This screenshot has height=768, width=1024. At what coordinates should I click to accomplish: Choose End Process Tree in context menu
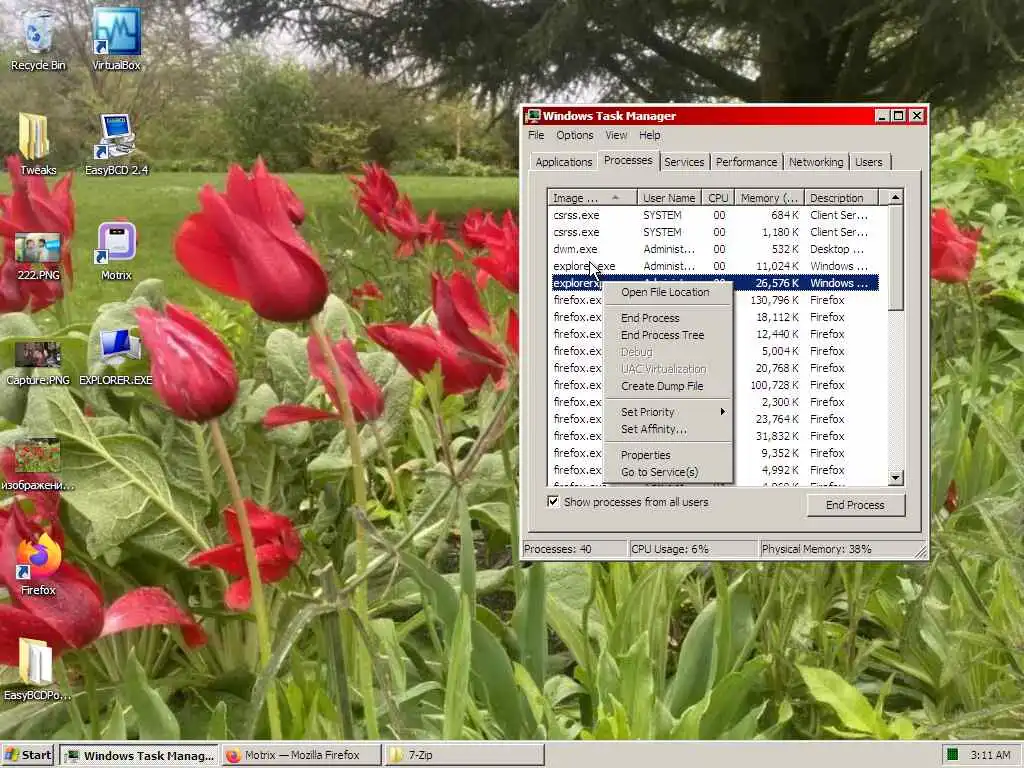667,335
